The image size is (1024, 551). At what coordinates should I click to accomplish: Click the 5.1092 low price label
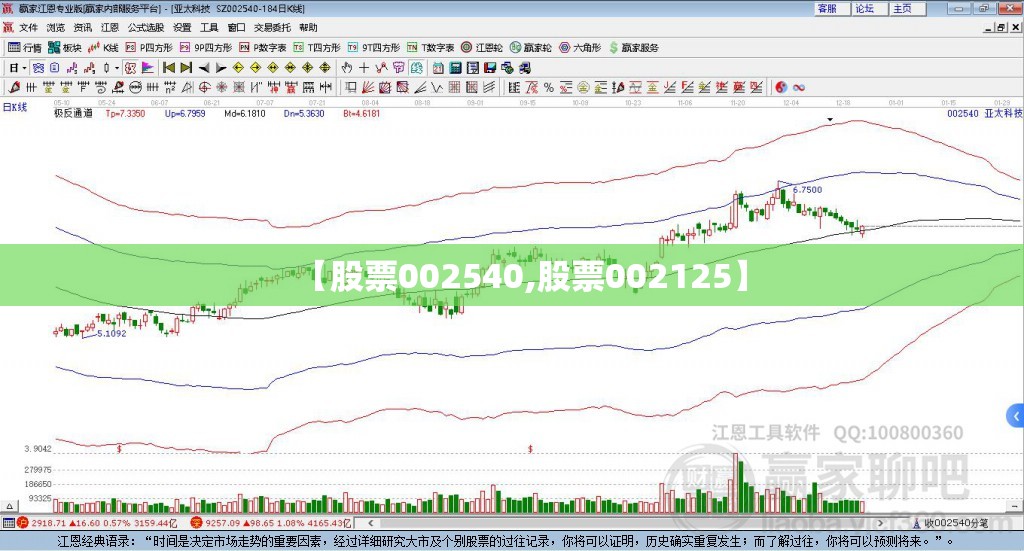pos(112,334)
